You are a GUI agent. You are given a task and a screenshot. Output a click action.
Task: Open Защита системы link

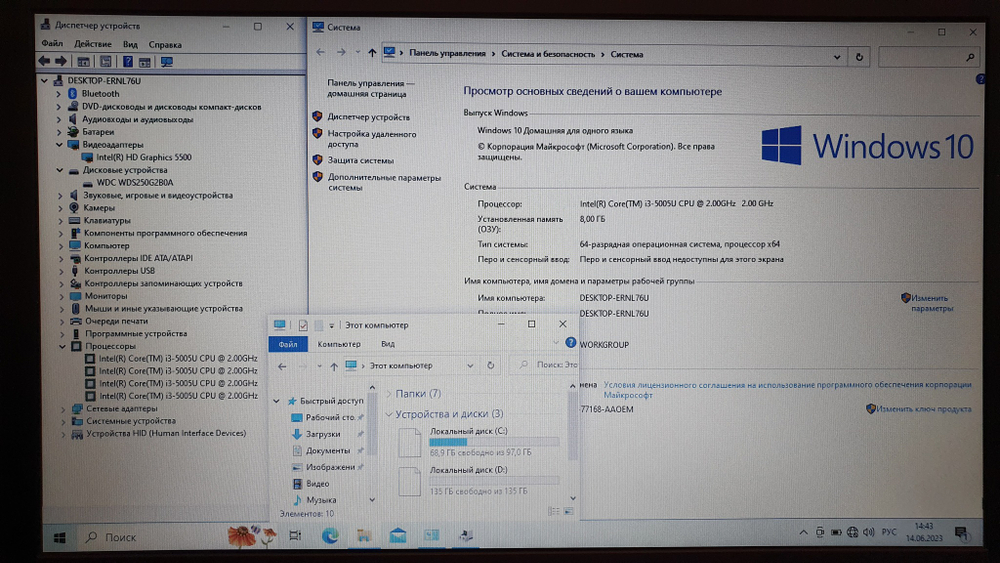click(361, 161)
